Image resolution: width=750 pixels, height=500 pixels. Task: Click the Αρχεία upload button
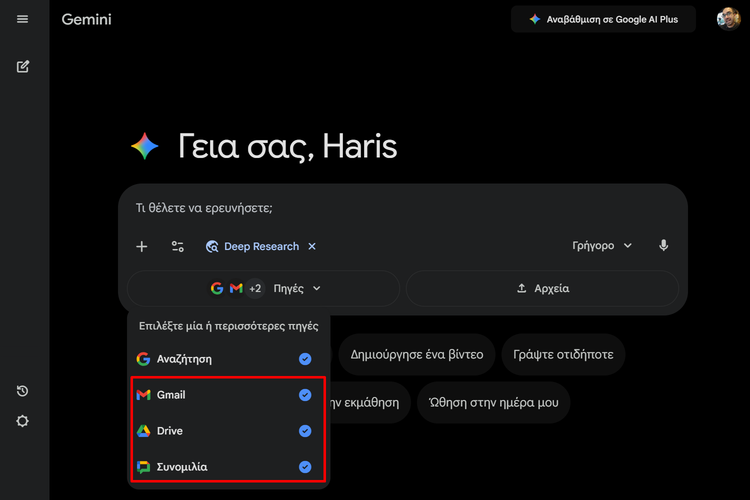(x=543, y=288)
